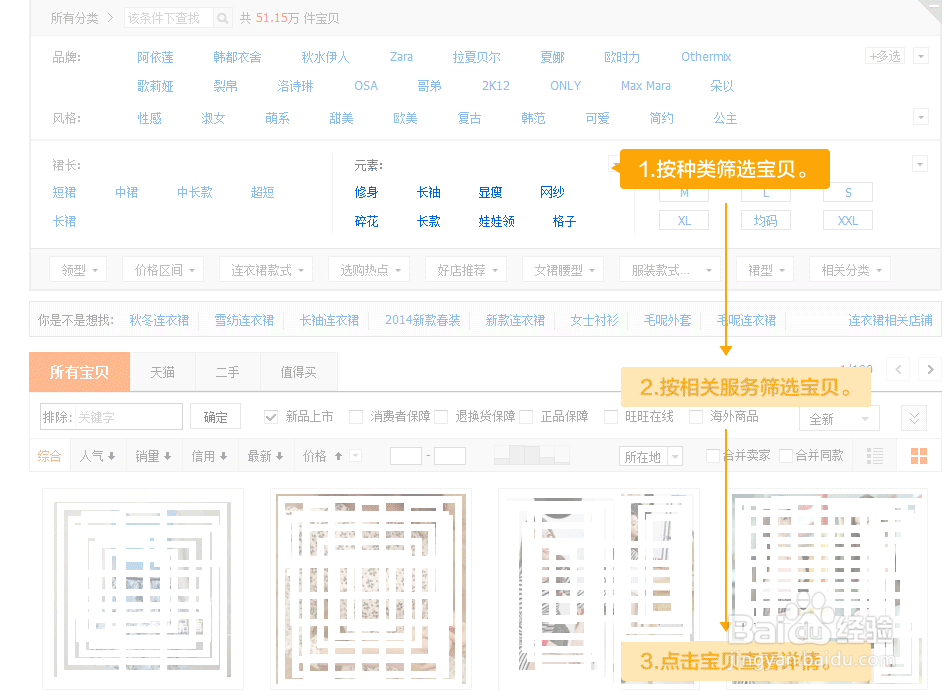Select skirt length 短裙
The image size is (948, 692).
tap(65, 192)
